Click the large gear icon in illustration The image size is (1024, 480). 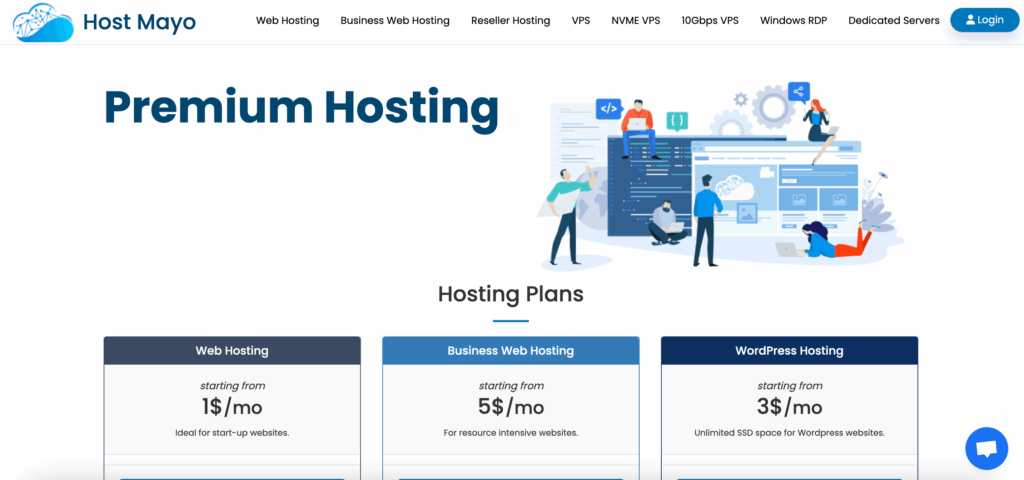coord(773,105)
